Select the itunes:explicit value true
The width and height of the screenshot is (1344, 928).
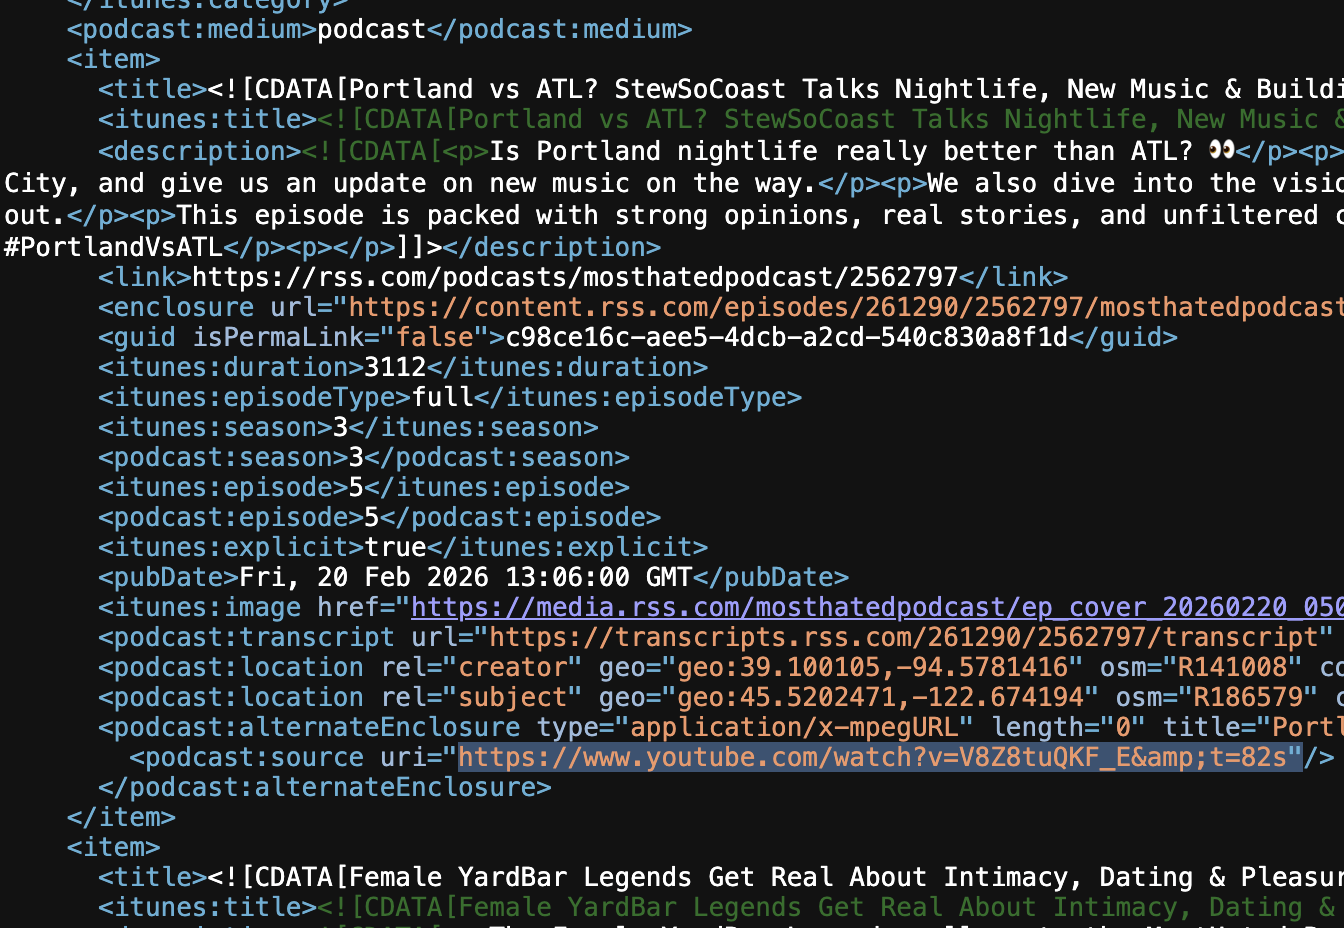394,547
